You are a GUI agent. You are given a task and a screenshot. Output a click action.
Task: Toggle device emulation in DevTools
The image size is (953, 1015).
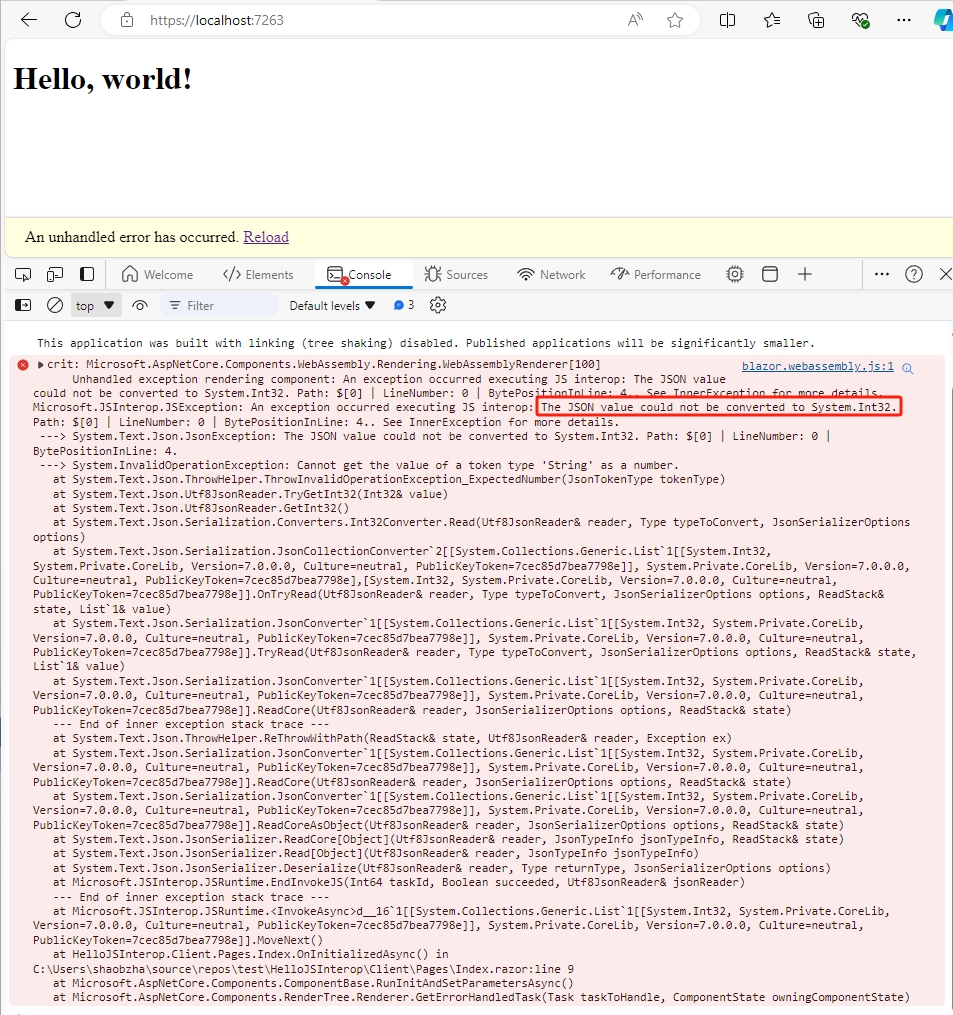55,274
